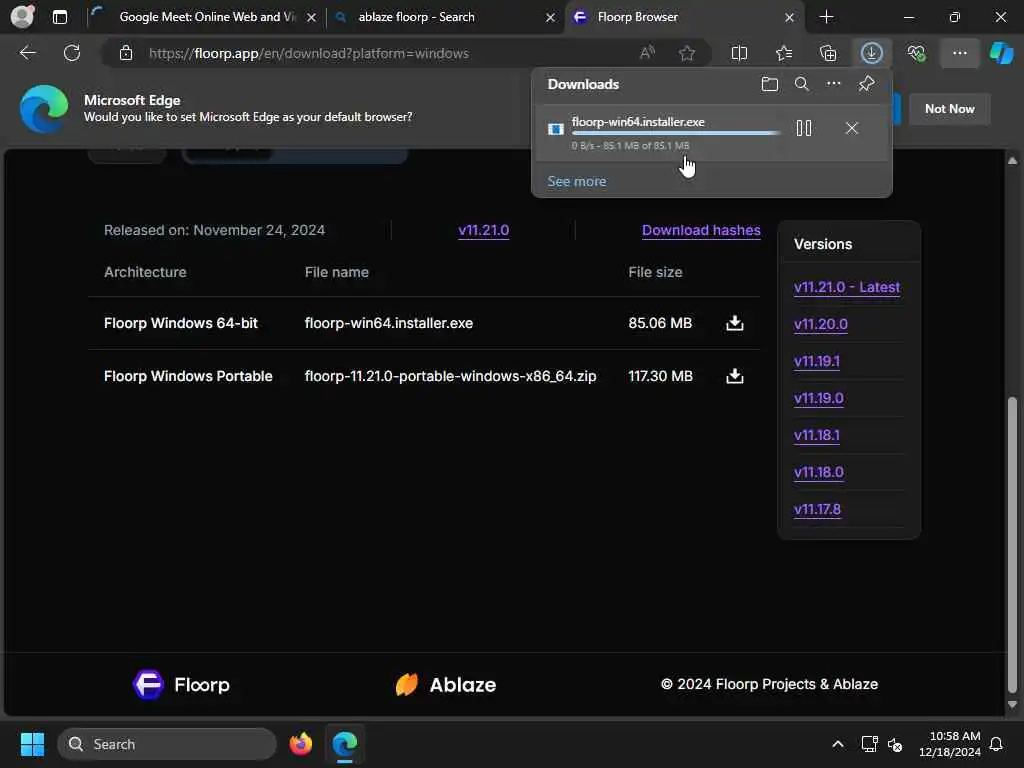The height and width of the screenshot is (768, 1024).
Task: Click the scrollbar up arrow
Action: coord(1012,161)
